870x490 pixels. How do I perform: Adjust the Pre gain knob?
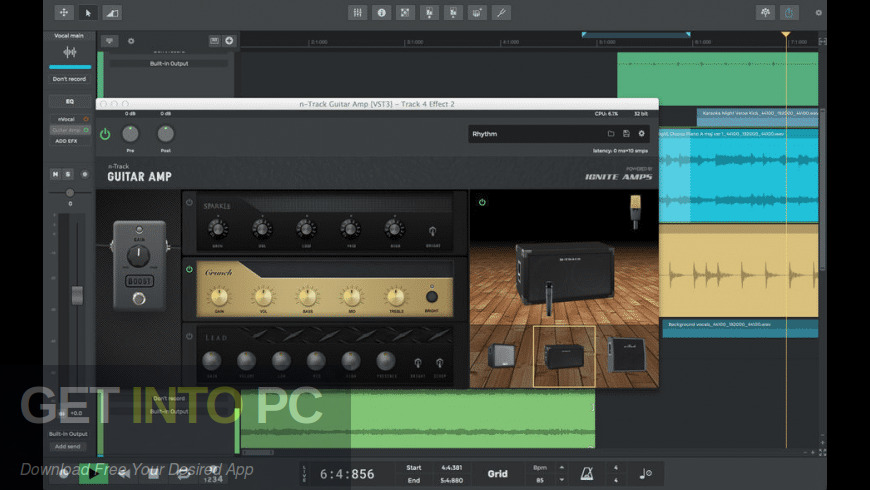(x=130, y=134)
